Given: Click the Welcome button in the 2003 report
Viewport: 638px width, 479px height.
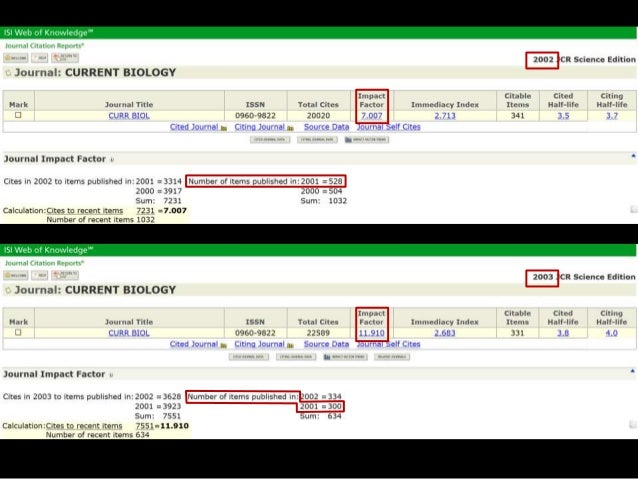Looking at the screenshot, I should tap(16, 275).
